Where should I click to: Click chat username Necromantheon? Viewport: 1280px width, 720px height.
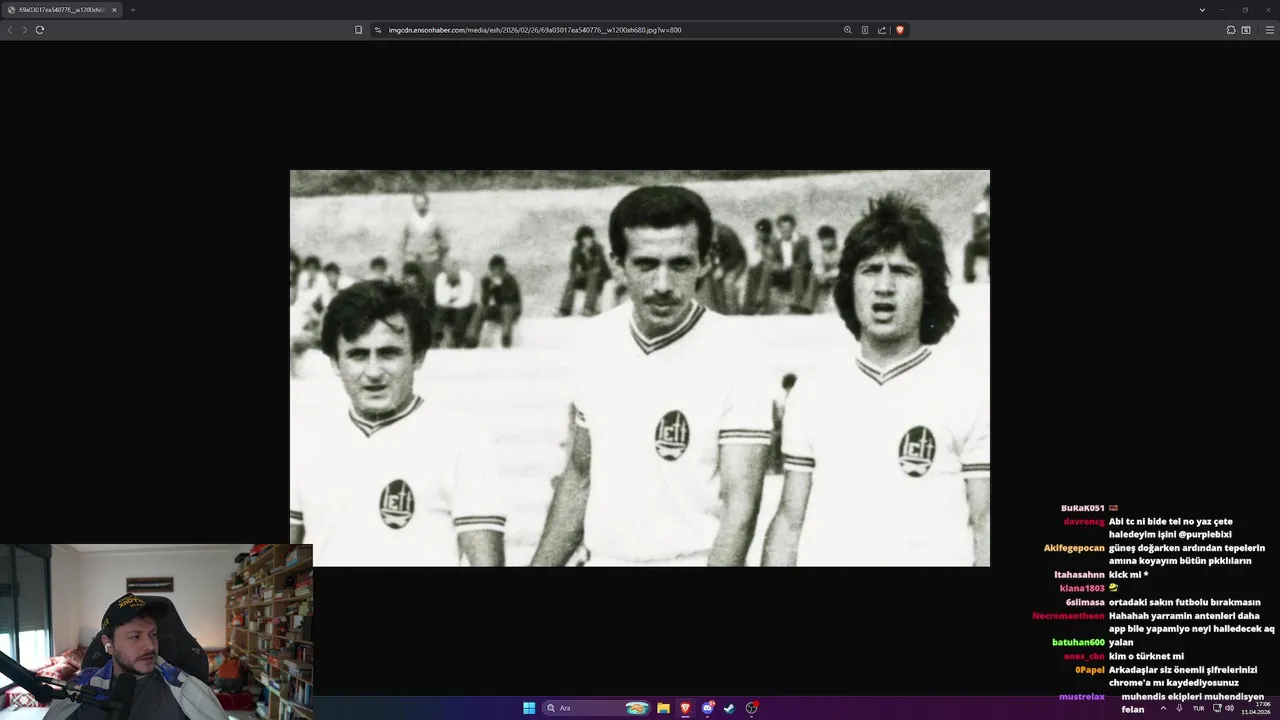pos(1068,616)
